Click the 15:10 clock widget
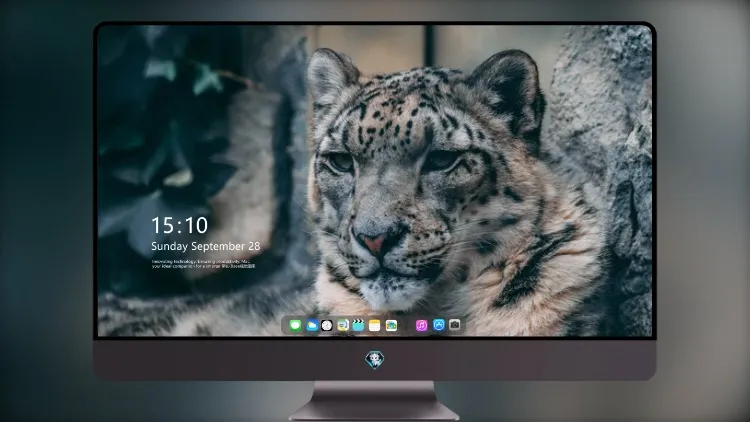The height and width of the screenshot is (422, 750). (x=180, y=225)
